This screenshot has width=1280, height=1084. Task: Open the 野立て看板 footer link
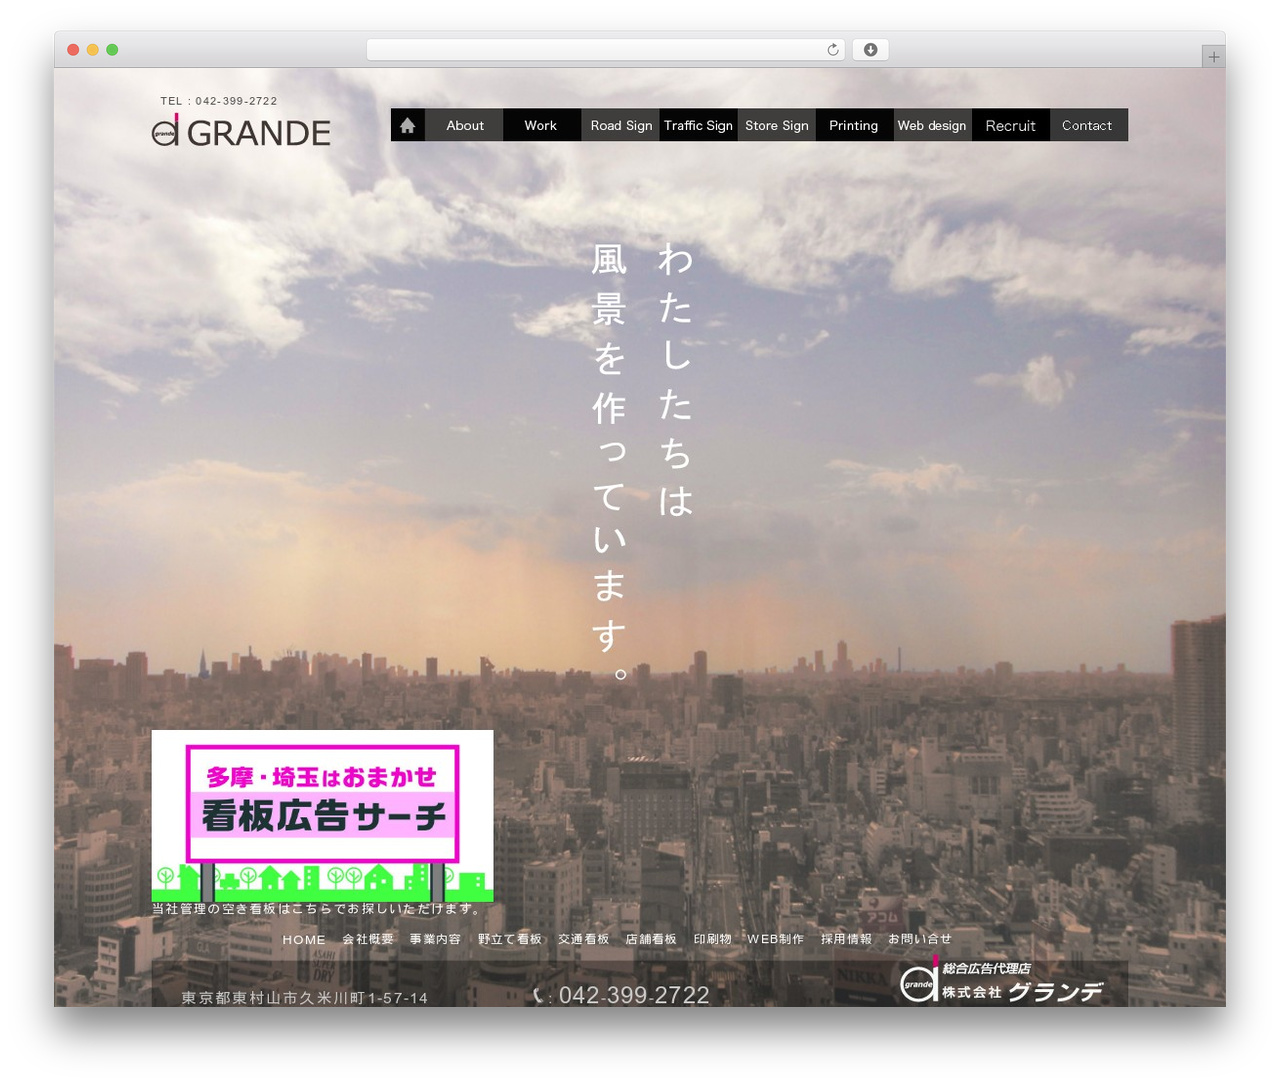point(509,939)
